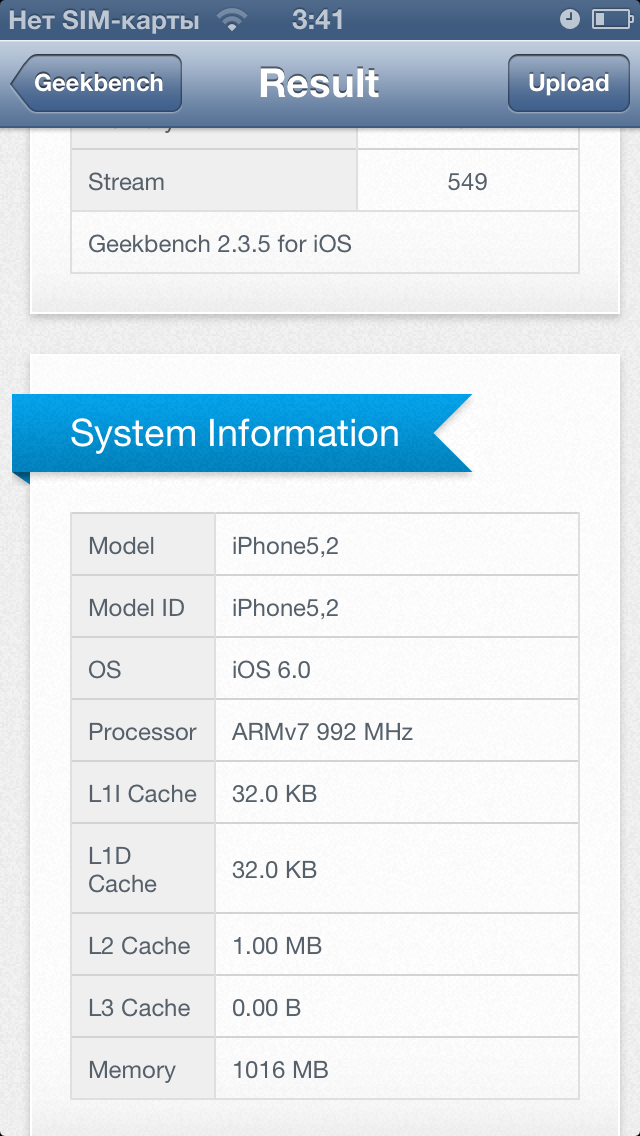Select the OS label cell
Viewport: 640px width, 1136px height.
pyautogui.click(x=144, y=669)
